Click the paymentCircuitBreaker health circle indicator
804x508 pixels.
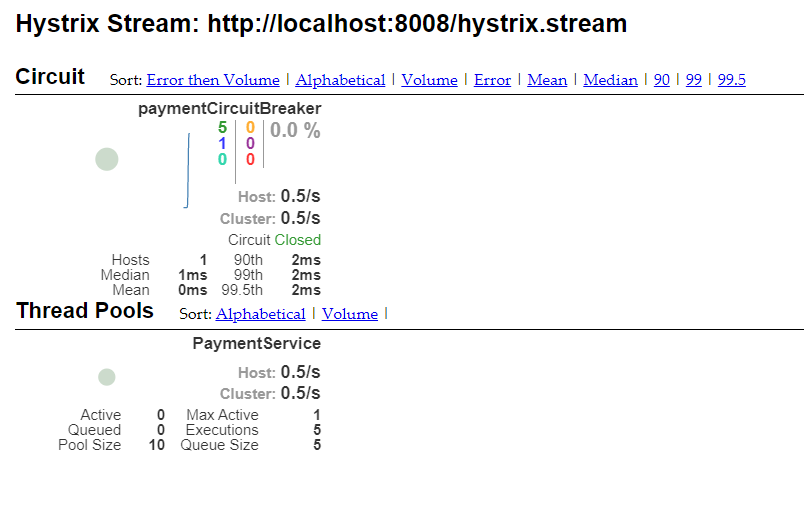[107, 159]
